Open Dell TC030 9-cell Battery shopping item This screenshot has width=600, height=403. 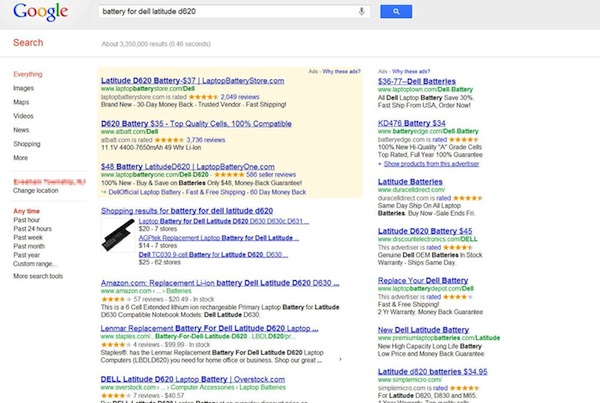(x=213, y=255)
